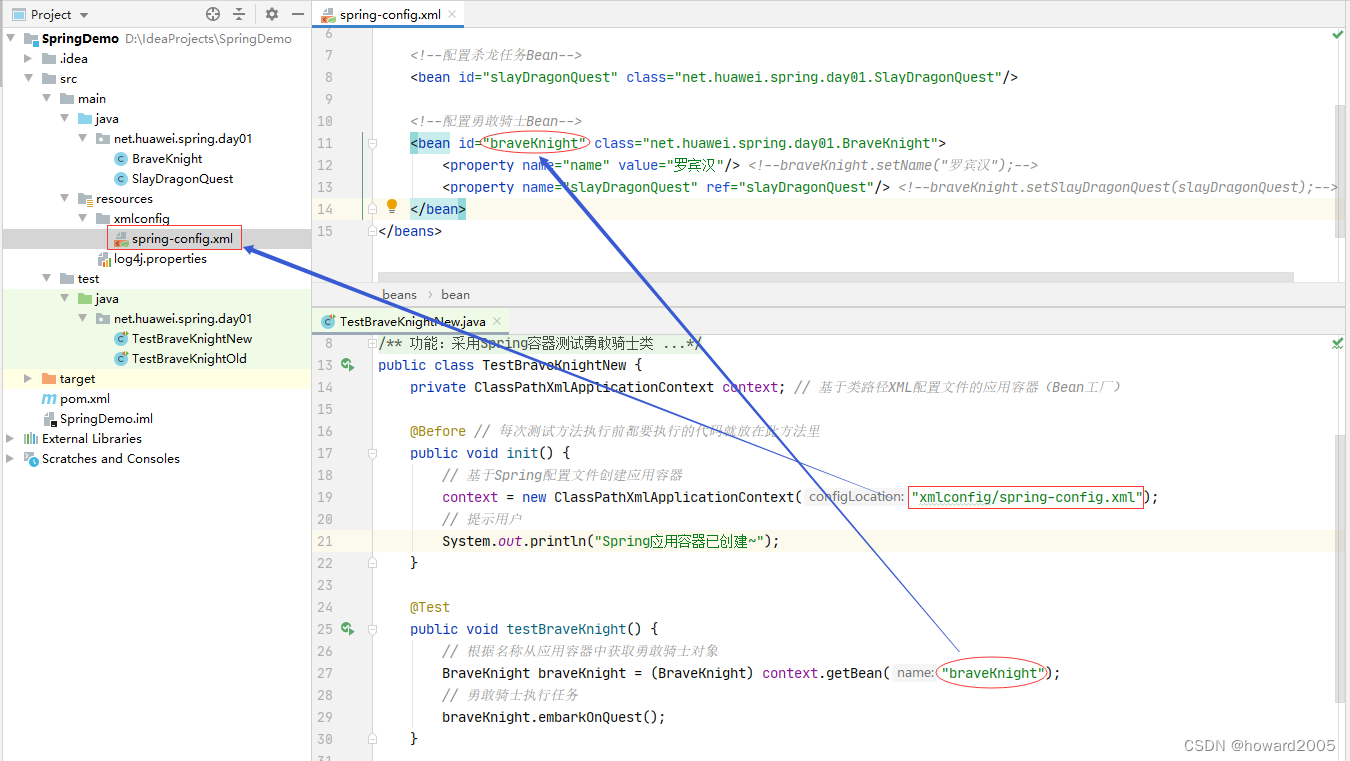Click the @Test annotation
Screen dimensions: 1350x761
pos(430,607)
